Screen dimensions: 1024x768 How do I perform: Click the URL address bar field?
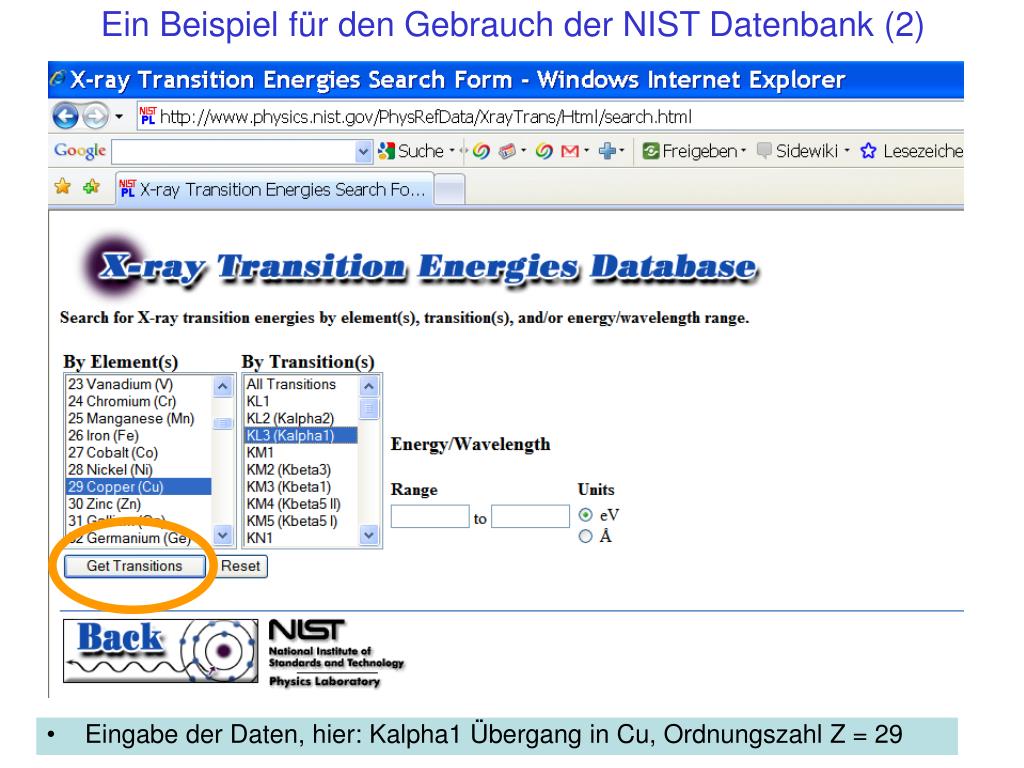tap(550, 117)
